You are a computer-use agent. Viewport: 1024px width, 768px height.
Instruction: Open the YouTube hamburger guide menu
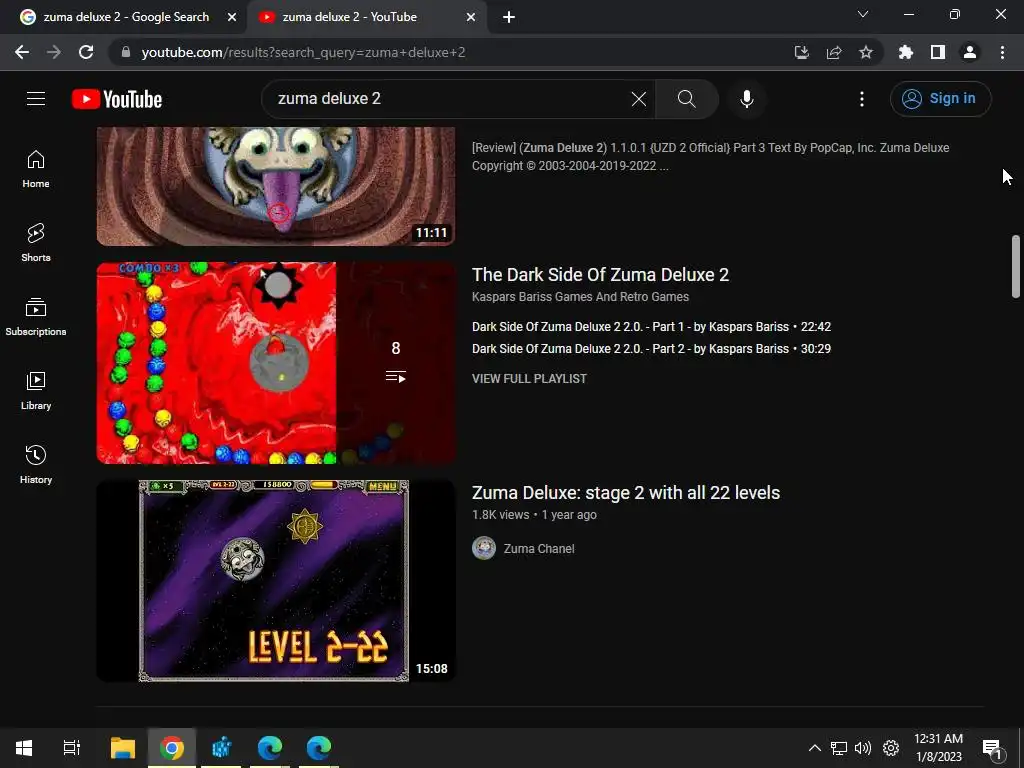(36, 99)
